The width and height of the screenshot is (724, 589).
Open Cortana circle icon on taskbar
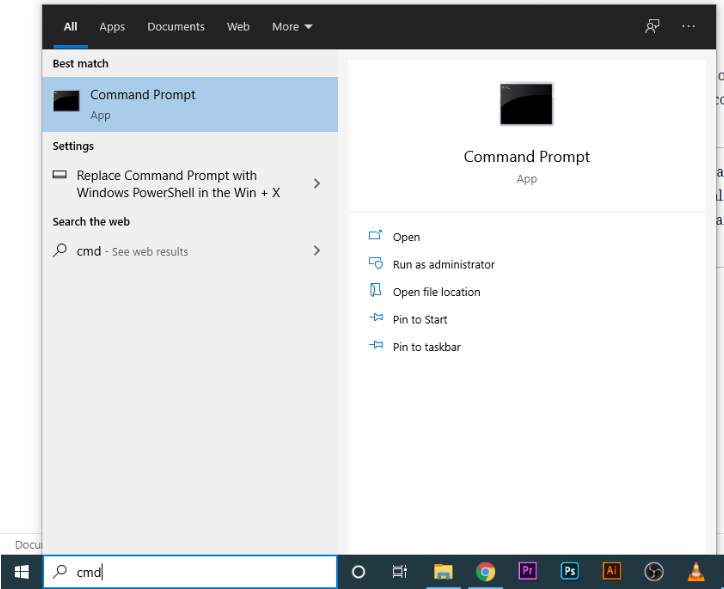(358, 572)
